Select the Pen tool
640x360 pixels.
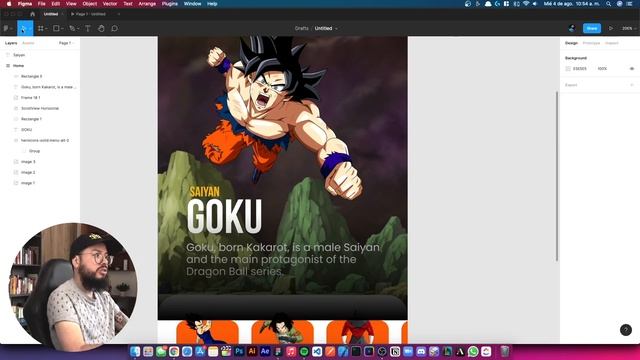click(72, 29)
